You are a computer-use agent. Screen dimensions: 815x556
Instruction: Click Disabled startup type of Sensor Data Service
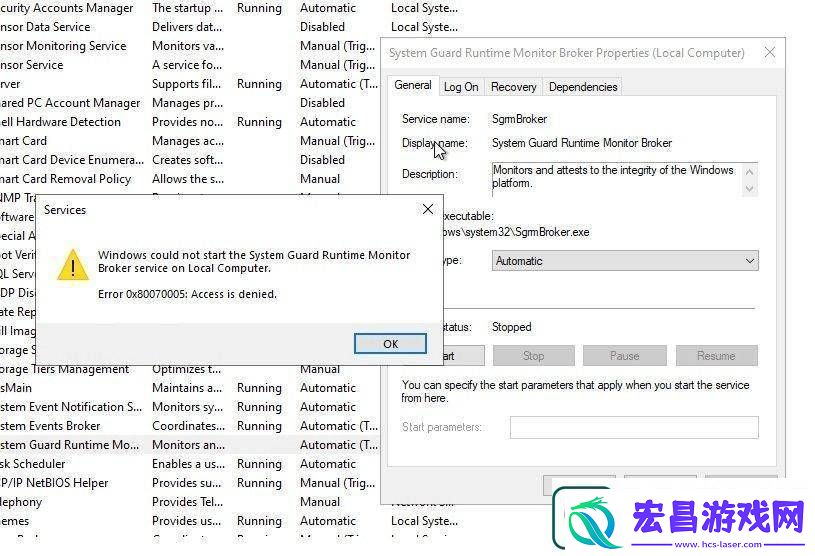(x=322, y=27)
